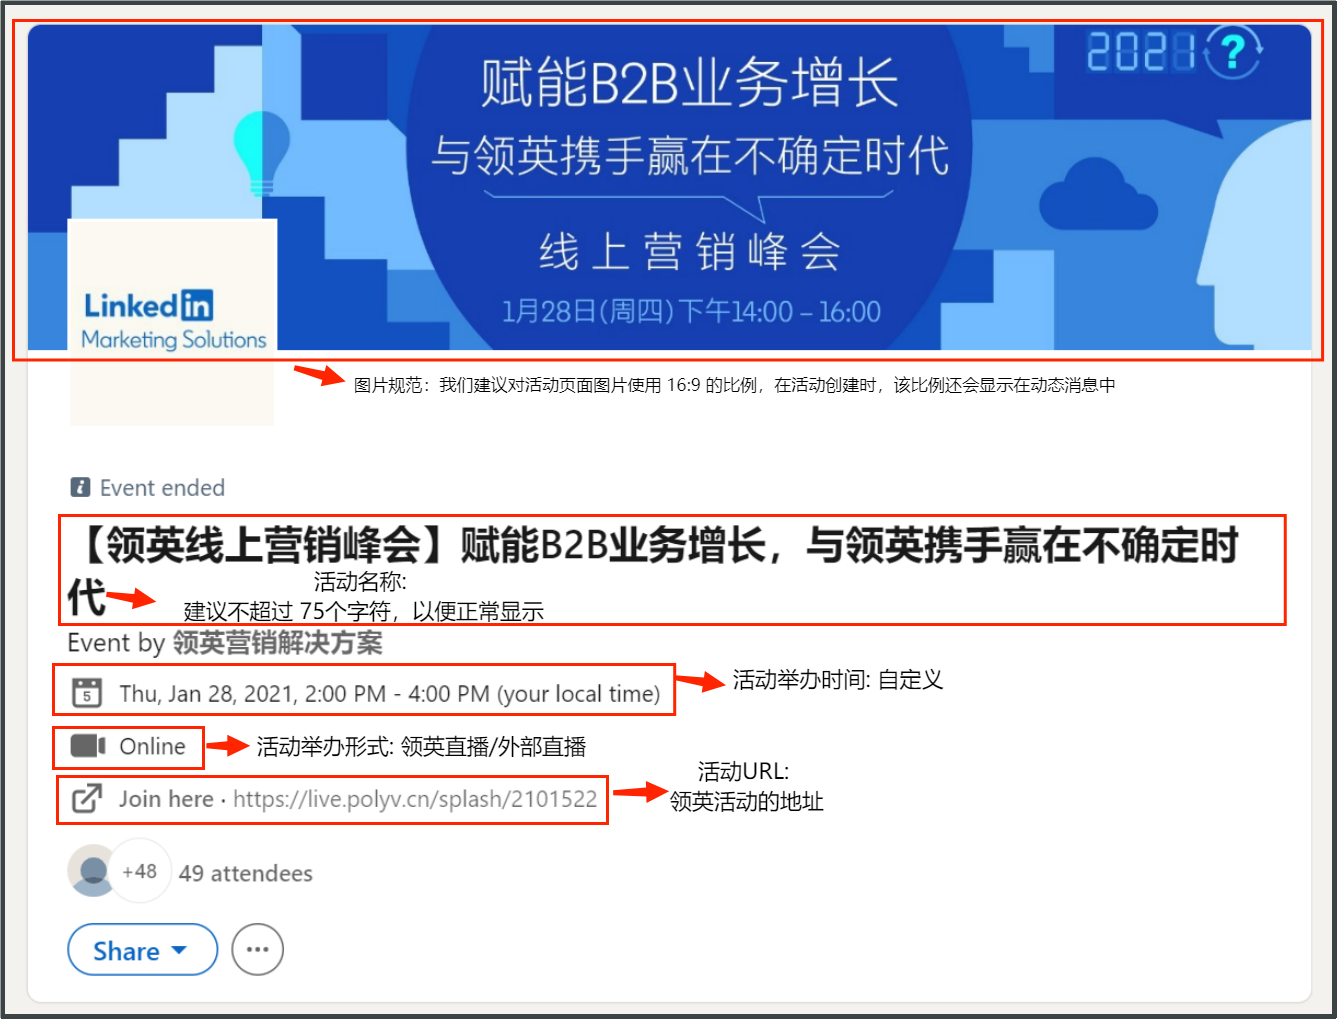Click the Online event format label
Viewport: 1337px width, 1019px height.
coord(152,746)
